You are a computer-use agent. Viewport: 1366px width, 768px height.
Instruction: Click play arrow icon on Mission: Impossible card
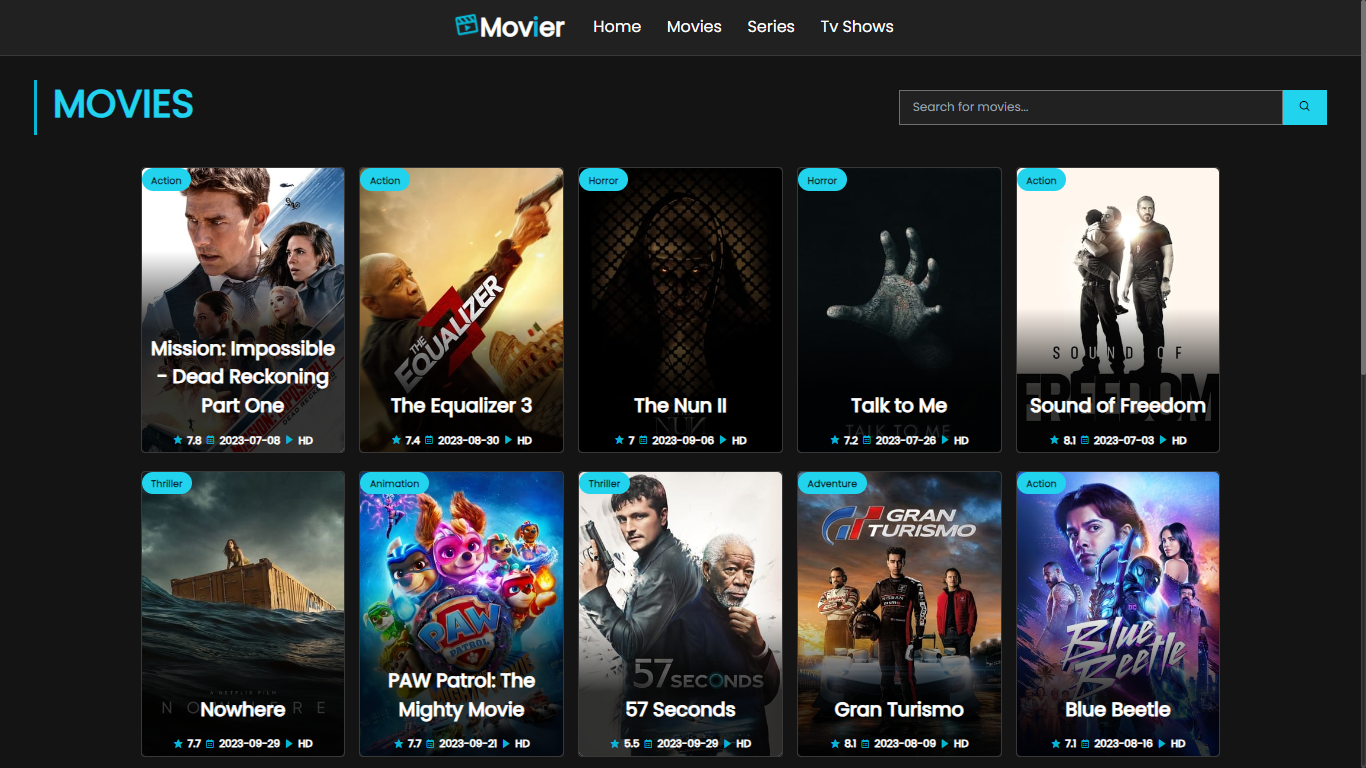[x=290, y=440]
